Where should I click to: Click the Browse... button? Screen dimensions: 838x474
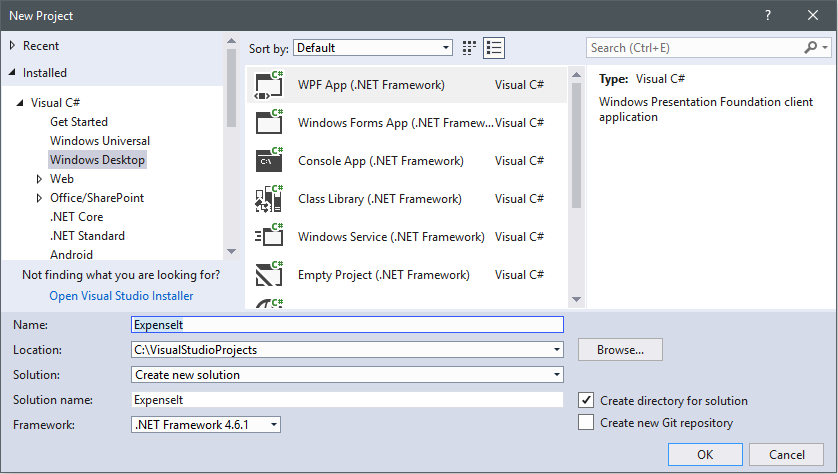click(x=620, y=349)
